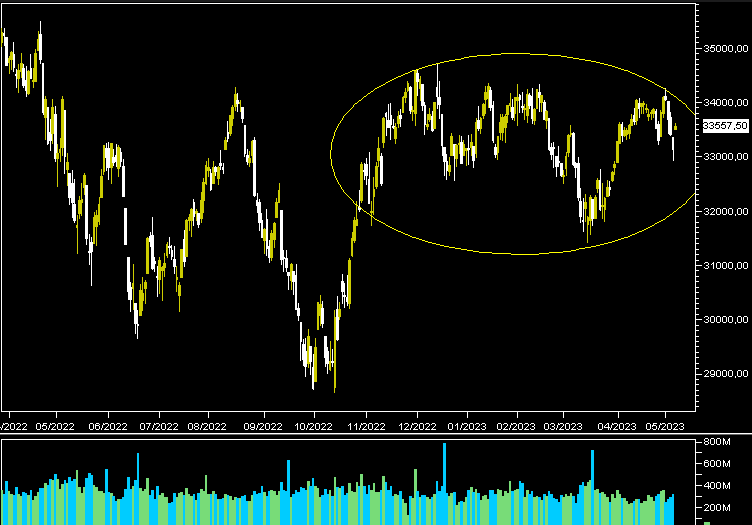
Task: Select the 07/2022 date label
Action: click(x=159, y=426)
